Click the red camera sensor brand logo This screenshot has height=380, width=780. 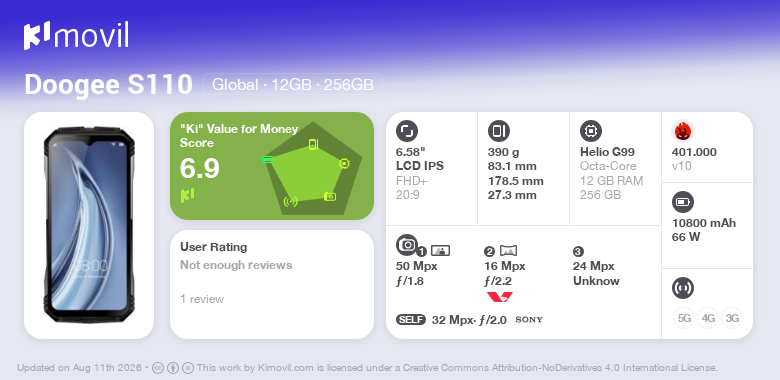pos(499,297)
